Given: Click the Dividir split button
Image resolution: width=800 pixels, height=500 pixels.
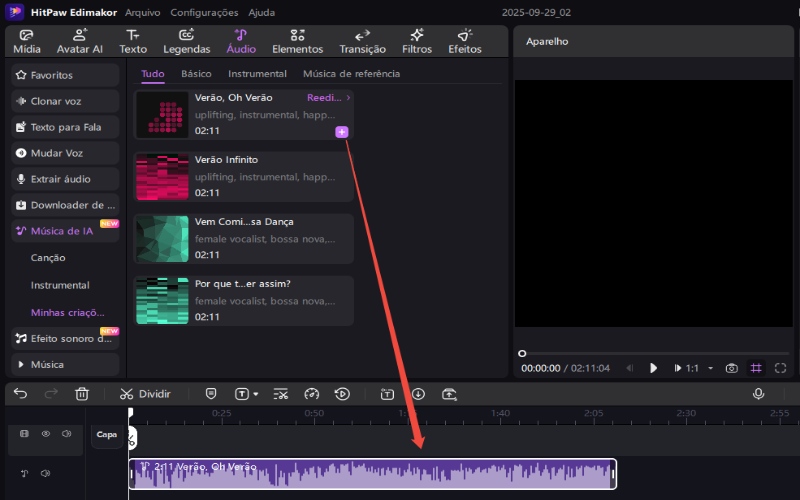Looking at the screenshot, I should [x=145, y=394].
